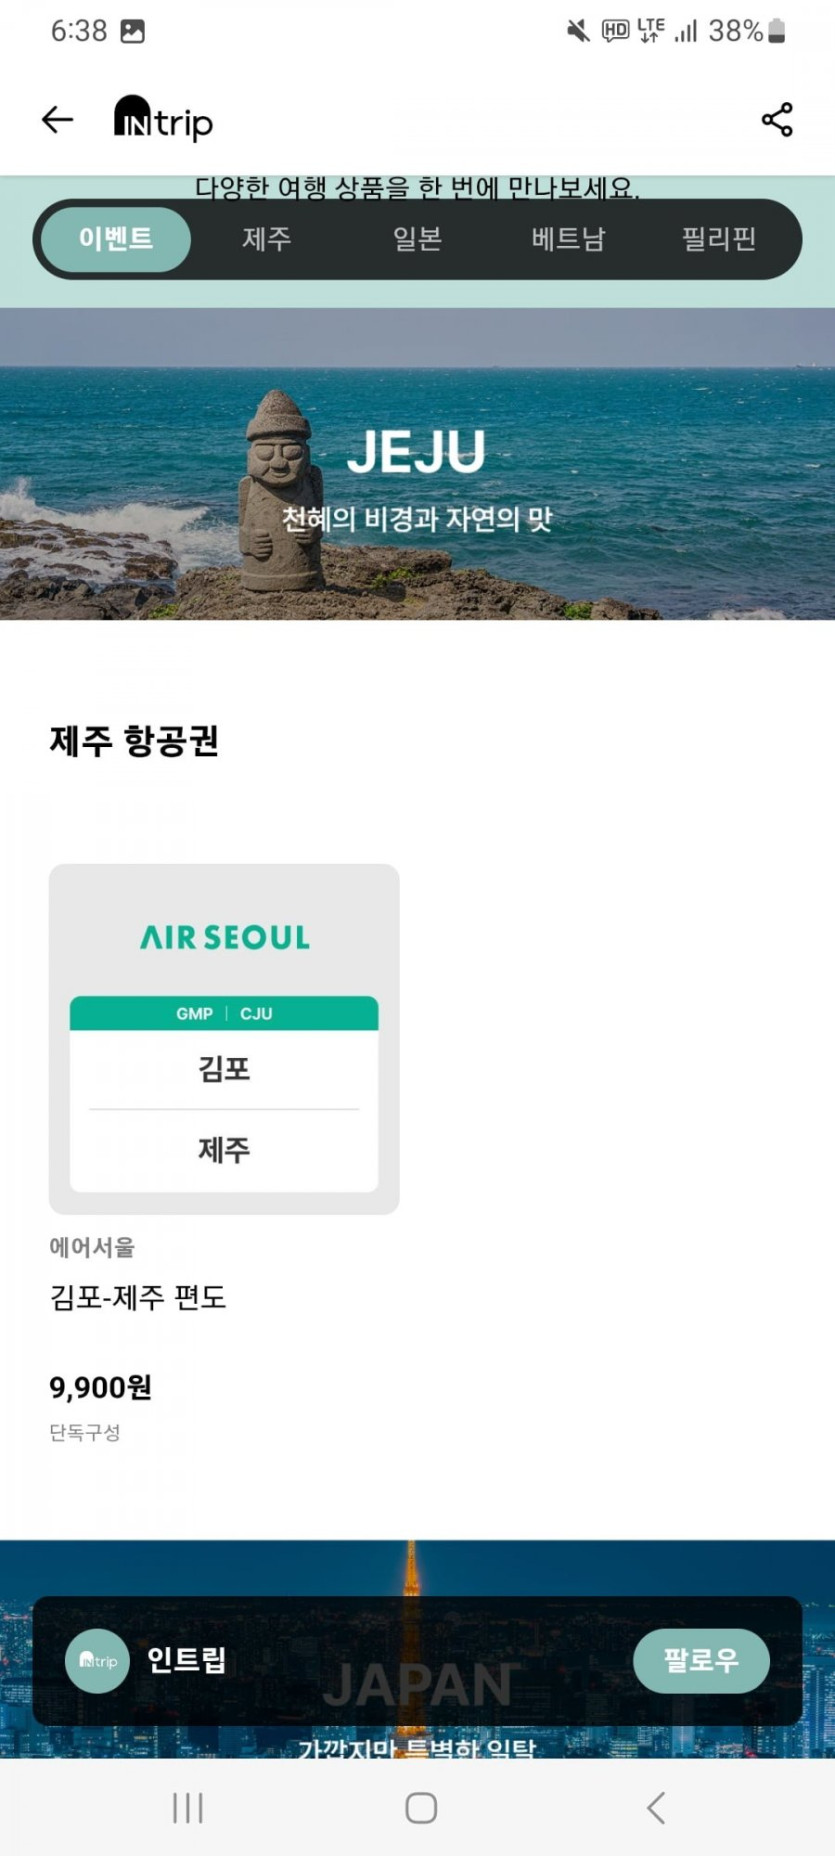The height and width of the screenshot is (1856, 835).
Task: Tap the JEJU banner image
Action: click(x=417, y=464)
